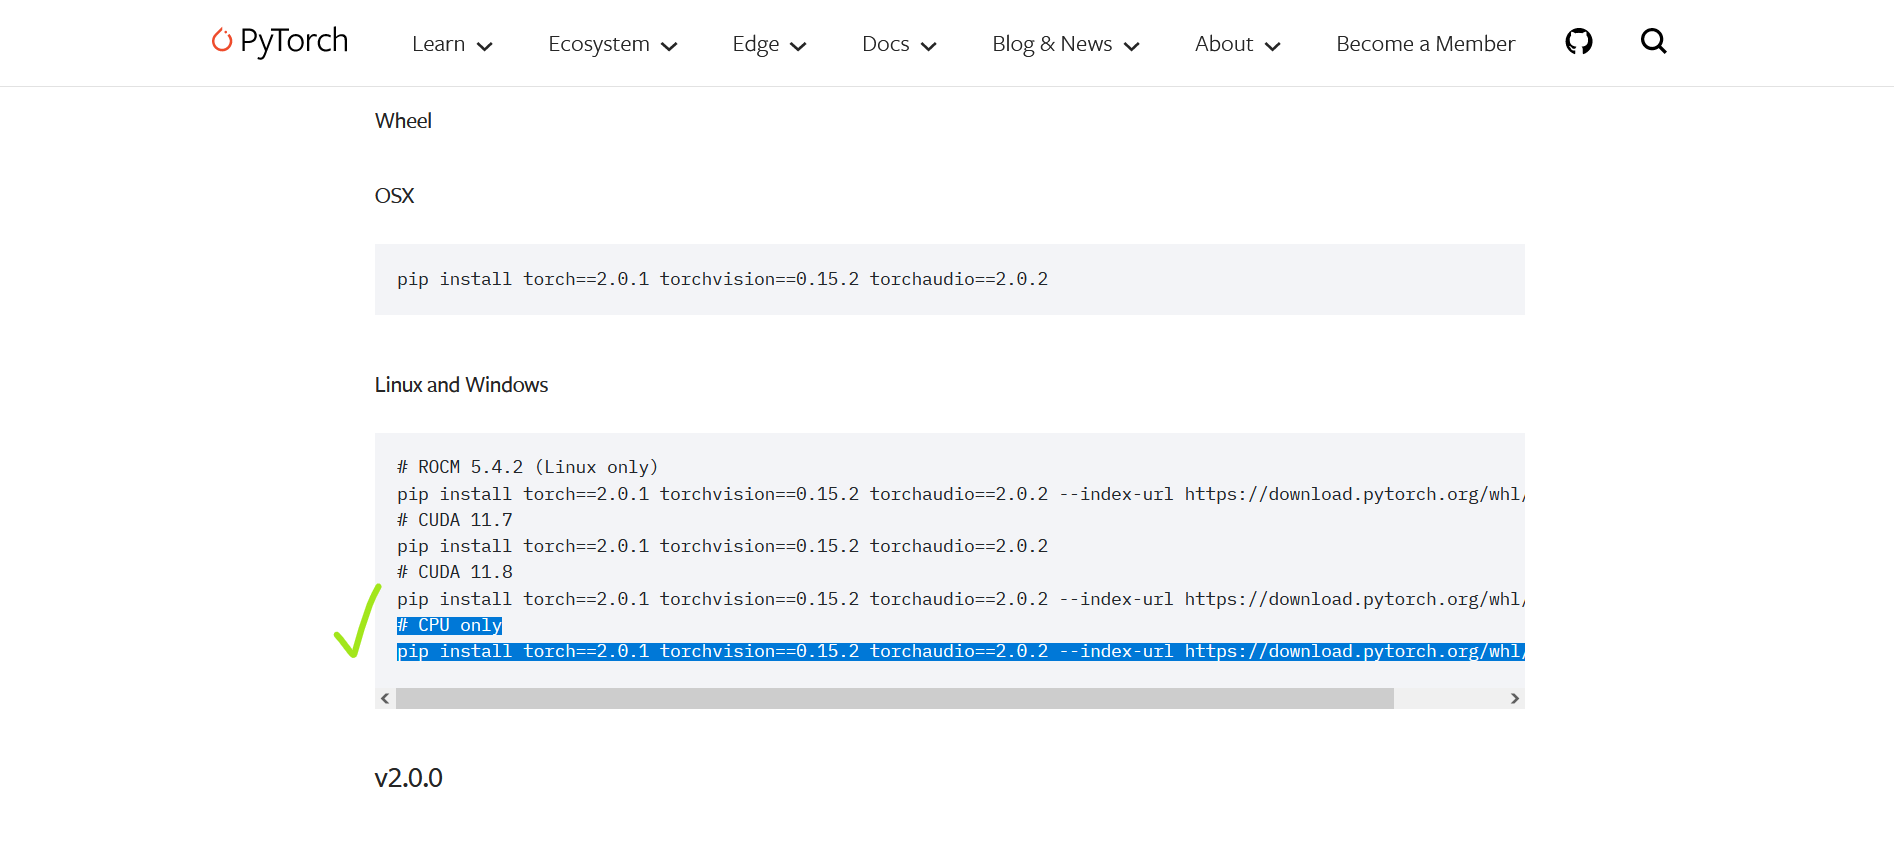Expand the Learn menu chevron
Screen dimensions: 1894x844
tap(485, 46)
